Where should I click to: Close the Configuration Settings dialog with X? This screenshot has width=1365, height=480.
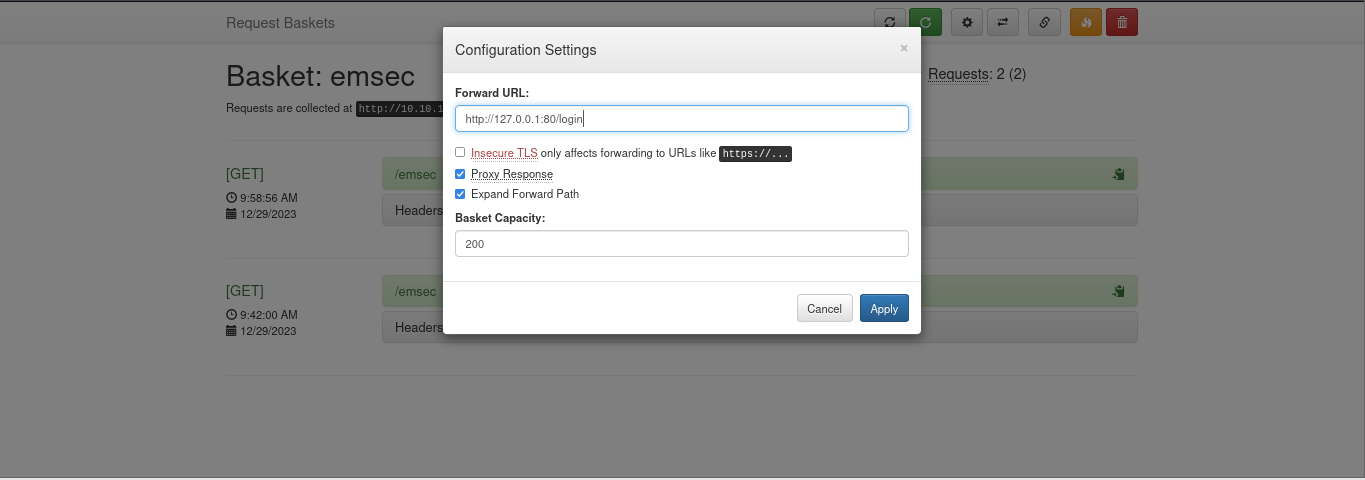(x=904, y=48)
